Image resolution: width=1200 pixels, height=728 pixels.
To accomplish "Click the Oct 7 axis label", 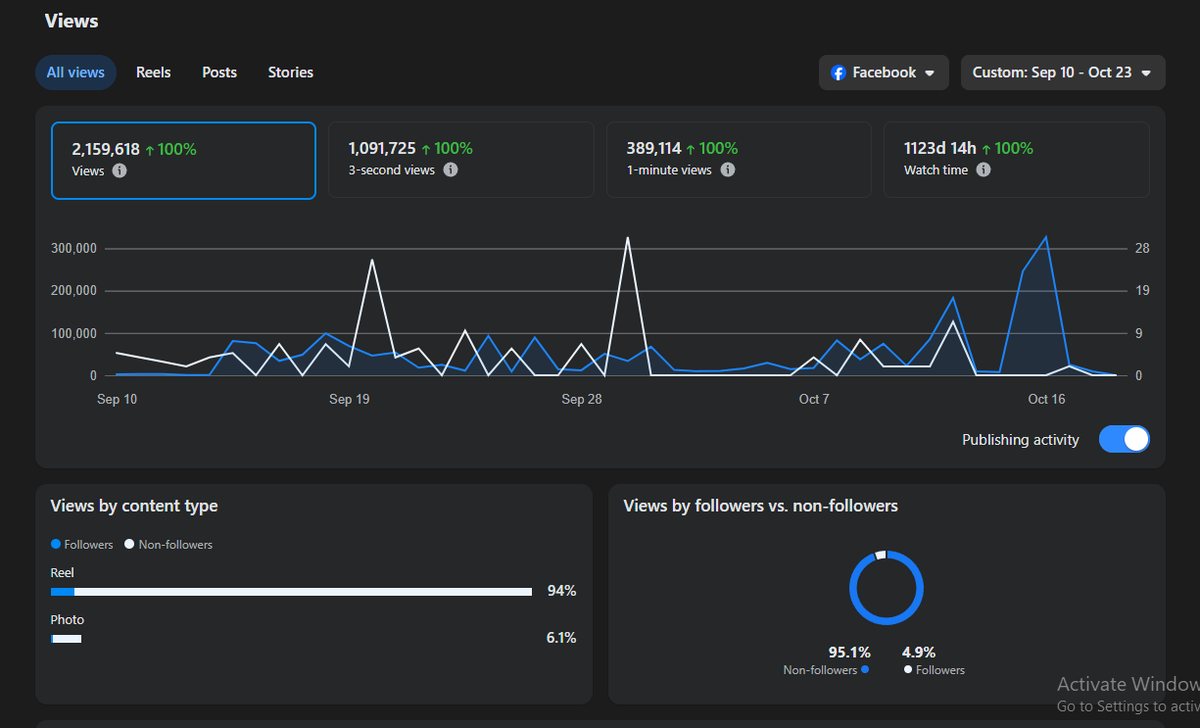I will [814, 399].
